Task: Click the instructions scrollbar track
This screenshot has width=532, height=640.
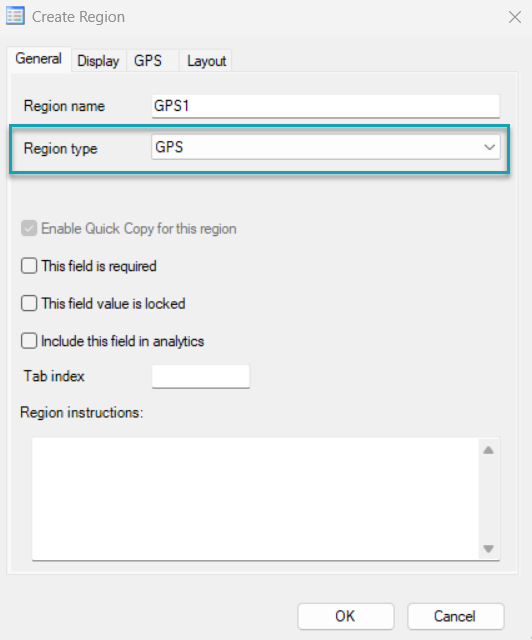Action: coord(488,499)
